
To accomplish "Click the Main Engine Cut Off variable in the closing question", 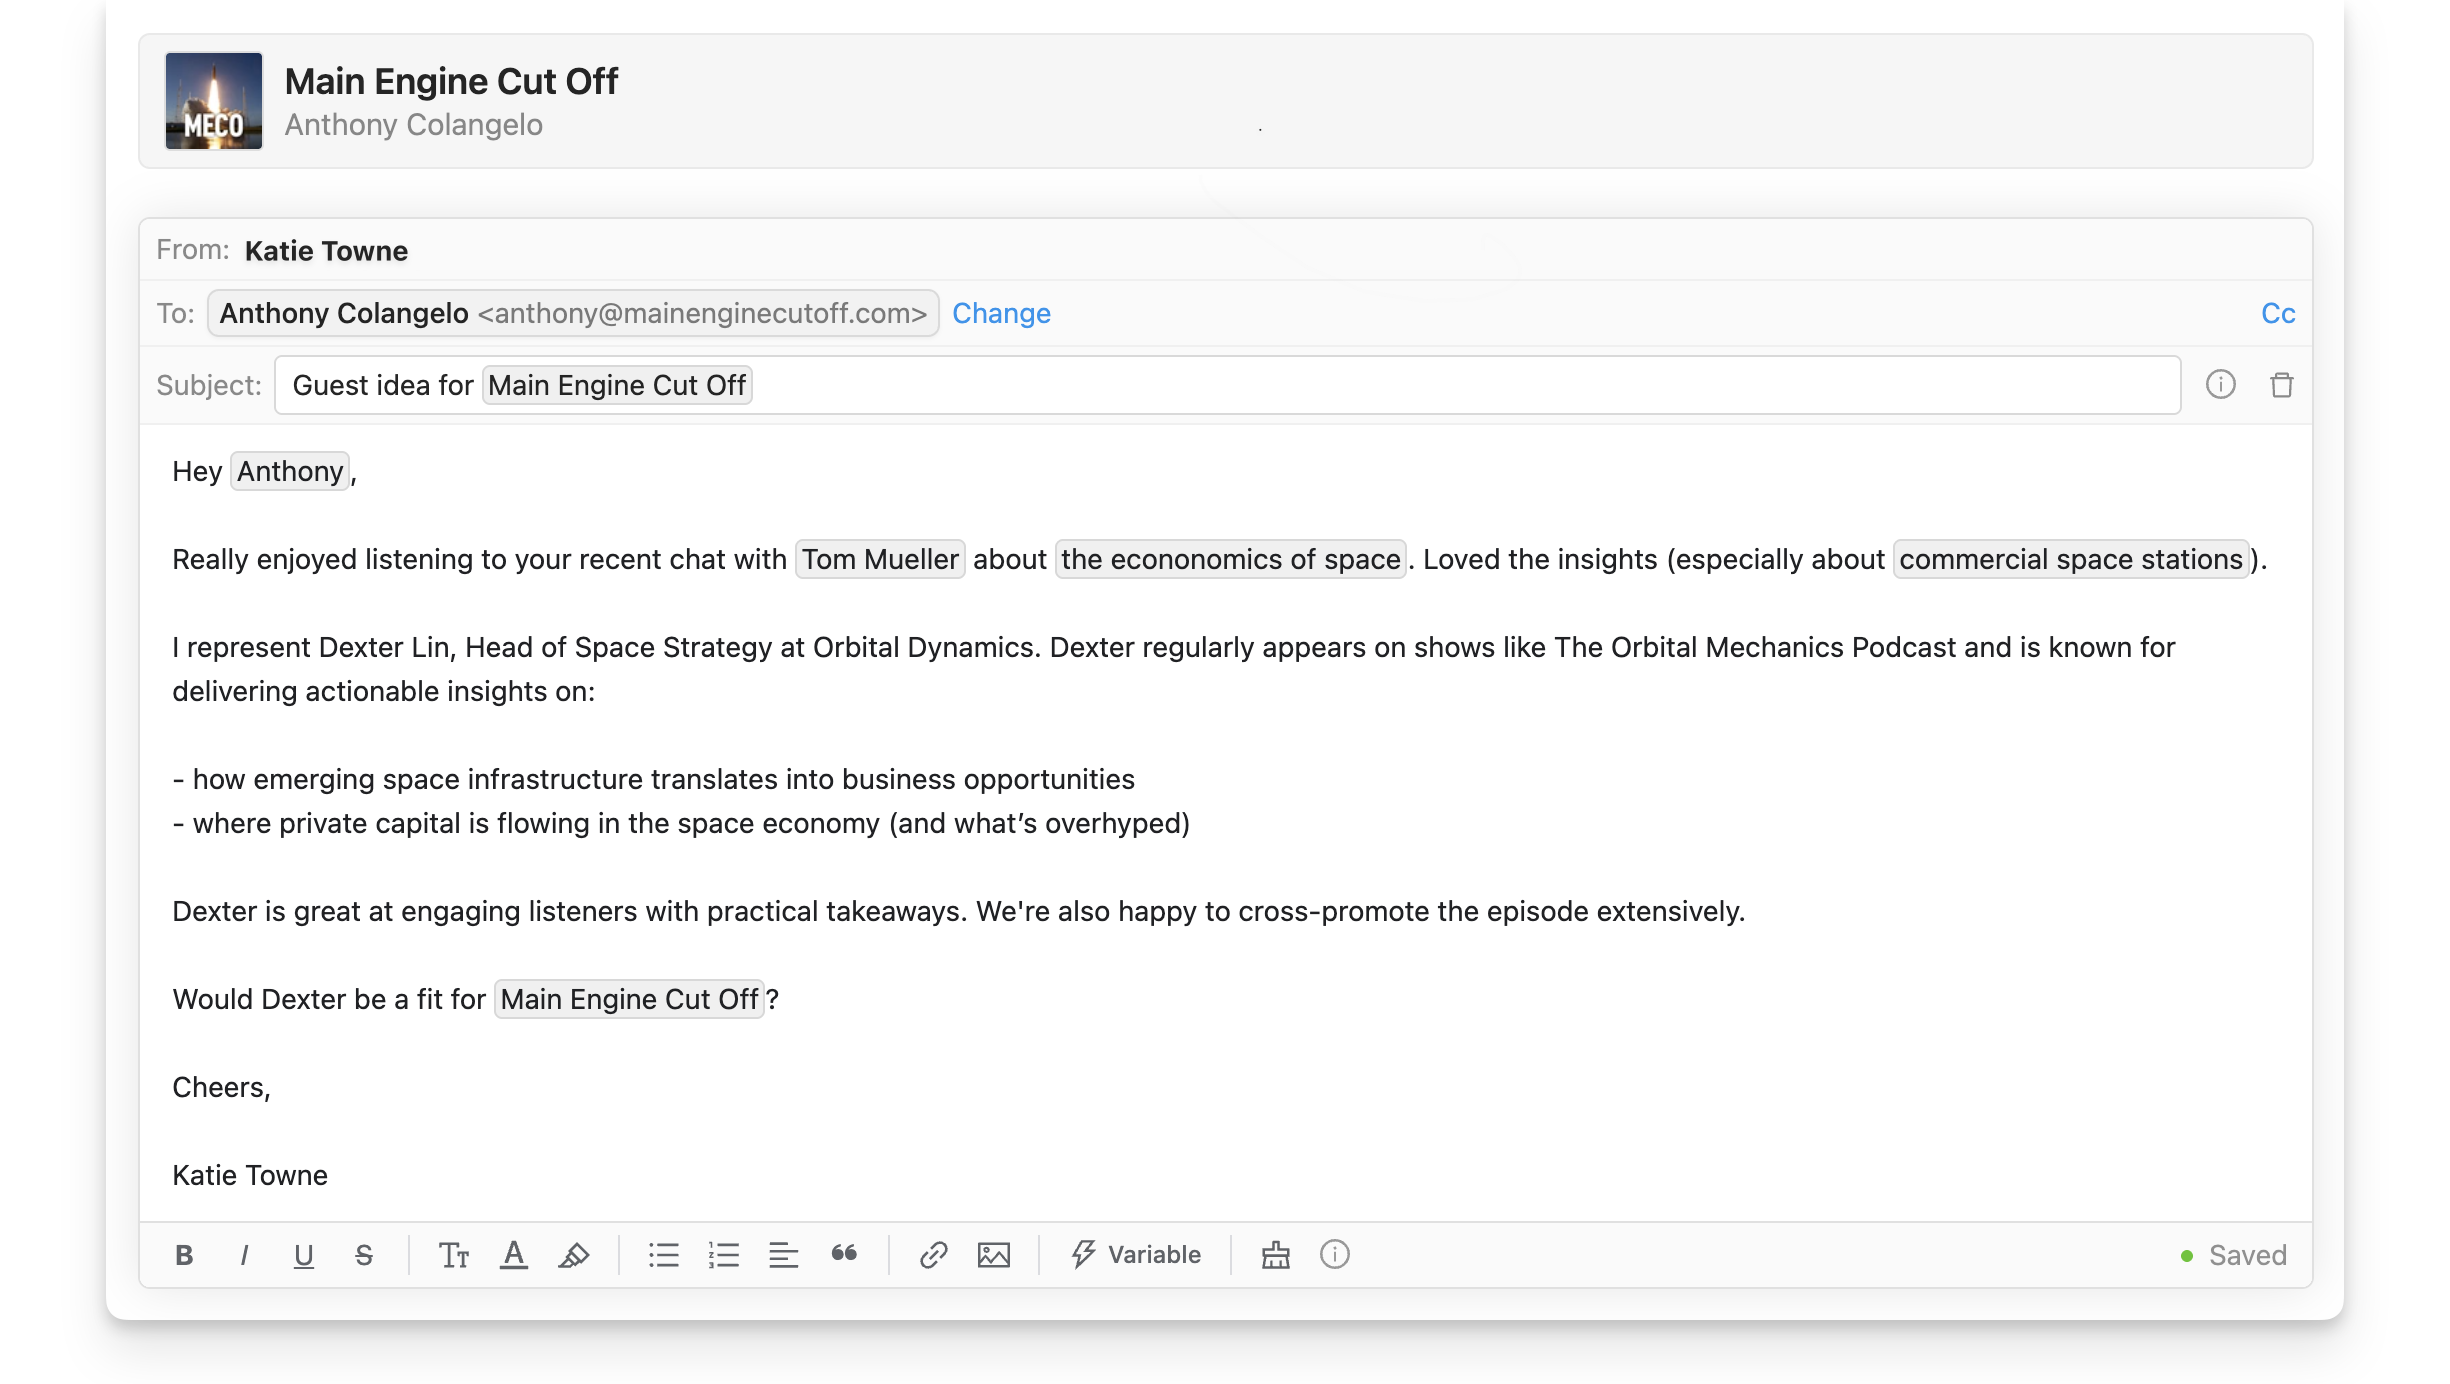I will 629,999.
